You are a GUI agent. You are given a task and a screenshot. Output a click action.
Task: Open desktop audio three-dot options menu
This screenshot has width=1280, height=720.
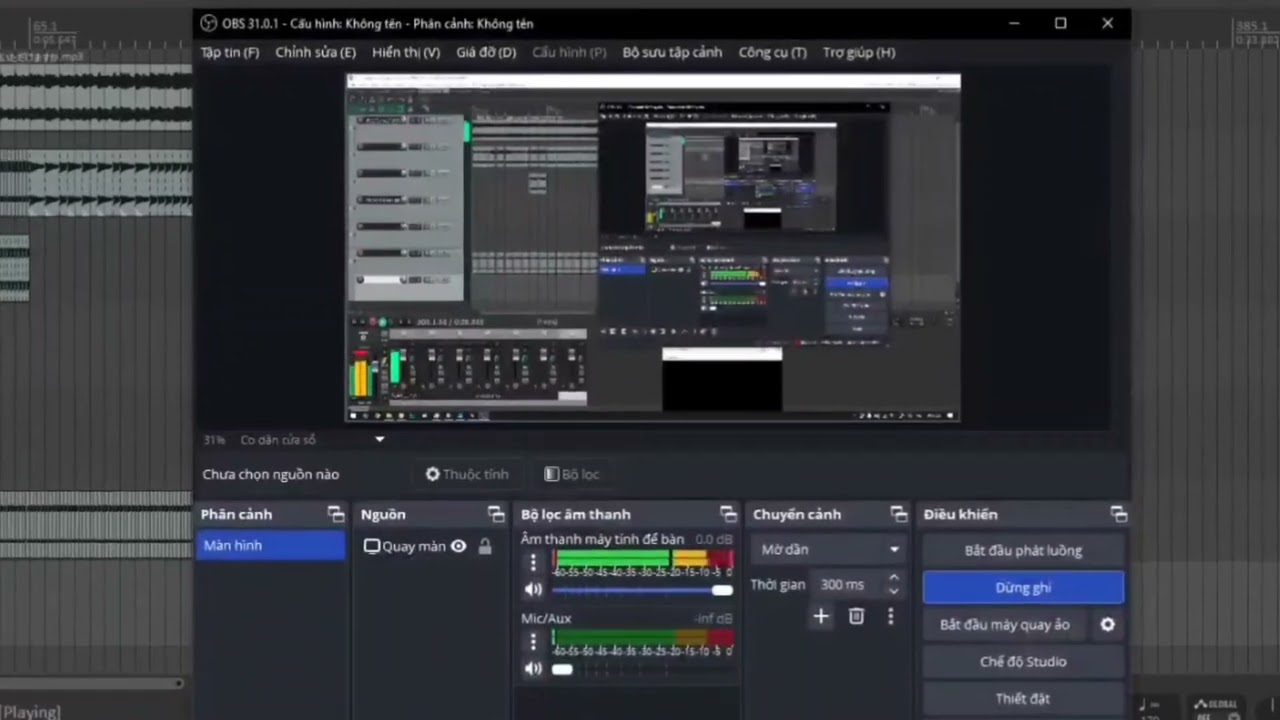click(533, 562)
